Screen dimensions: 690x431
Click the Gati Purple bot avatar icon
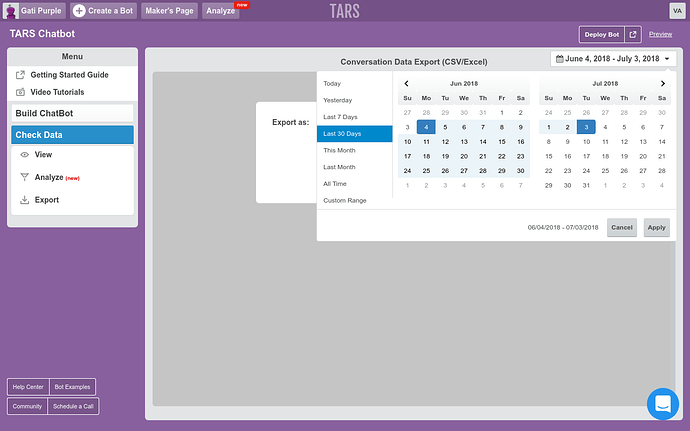click(11, 11)
